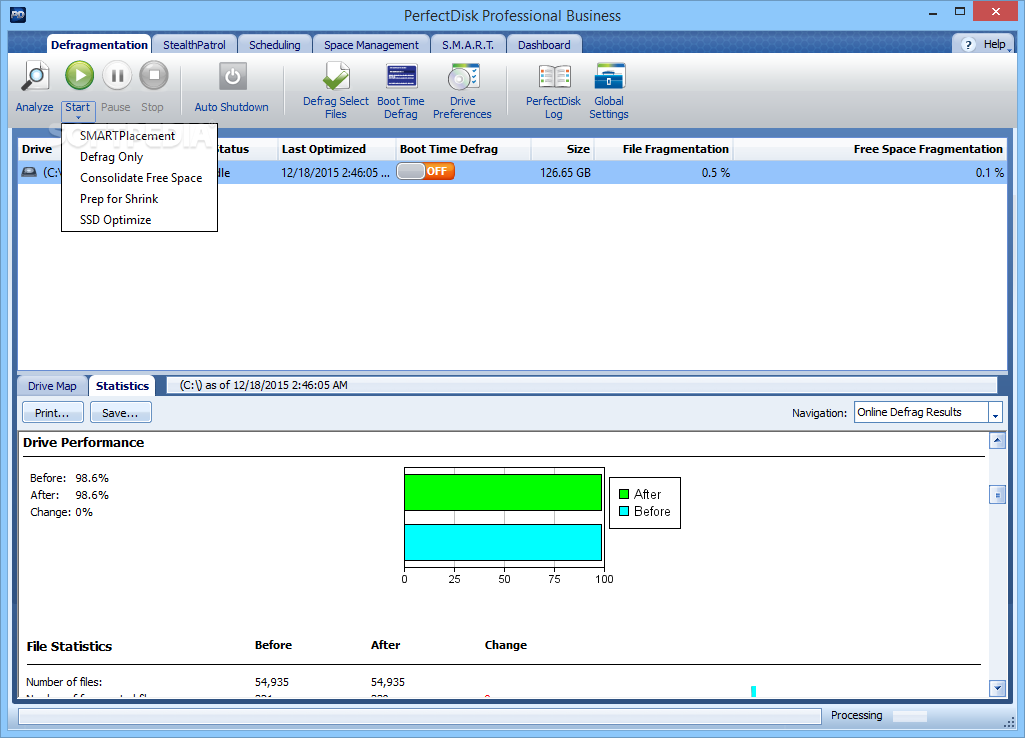The image size is (1025, 738).
Task: Click the bottom progress bar
Action: 420,717
